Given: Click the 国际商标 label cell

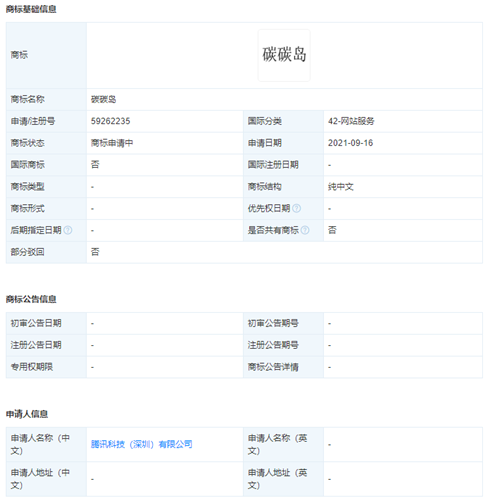Looking at the screenshot, I should pyautogui.click(x=46, y=165).
